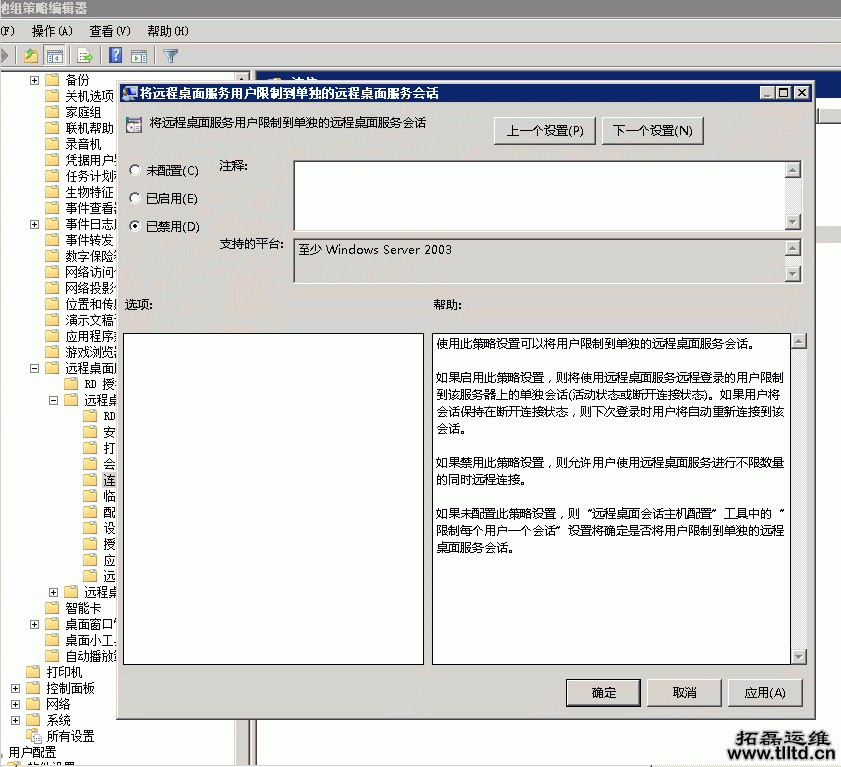This screenshot has height=767, width=841.
Task: Select the 已启用(E) radio button
Action: (x=135, y=199)
